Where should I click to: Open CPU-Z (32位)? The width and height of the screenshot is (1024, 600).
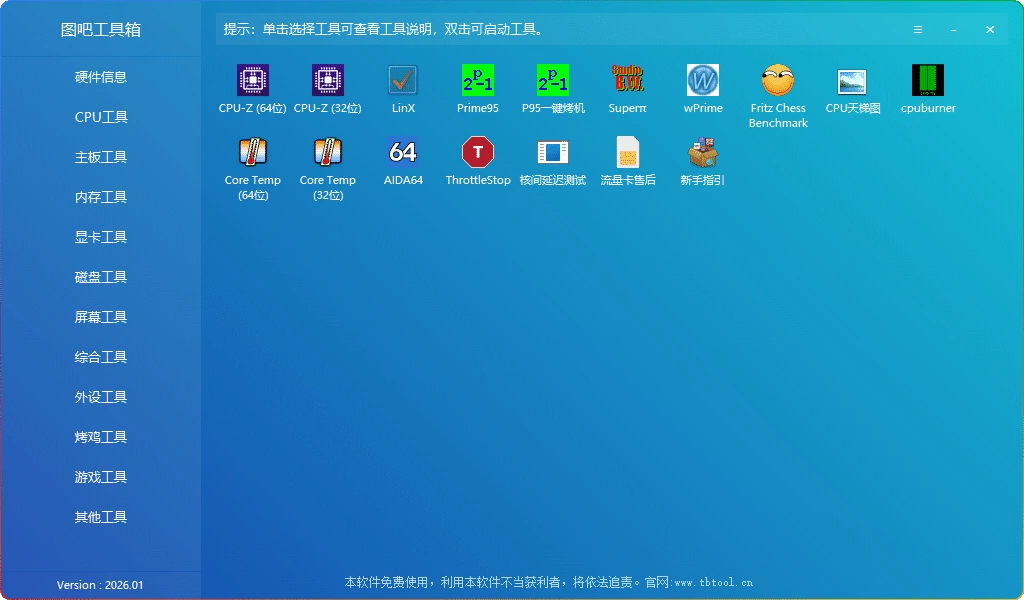click(x=327, y=88)
